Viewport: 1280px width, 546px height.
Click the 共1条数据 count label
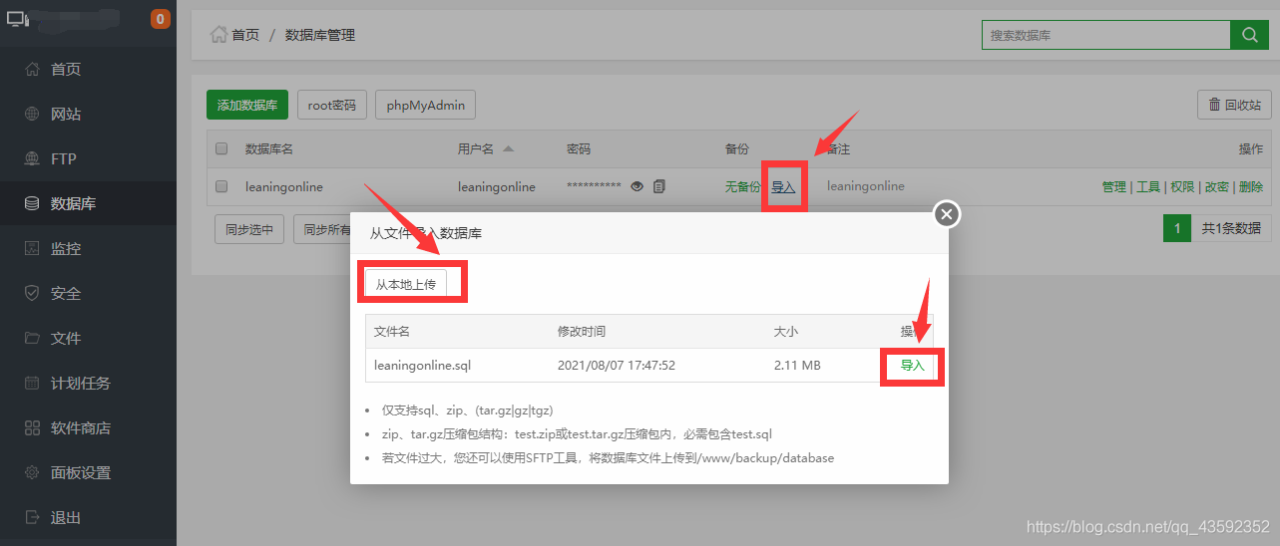coord(1231,228)
